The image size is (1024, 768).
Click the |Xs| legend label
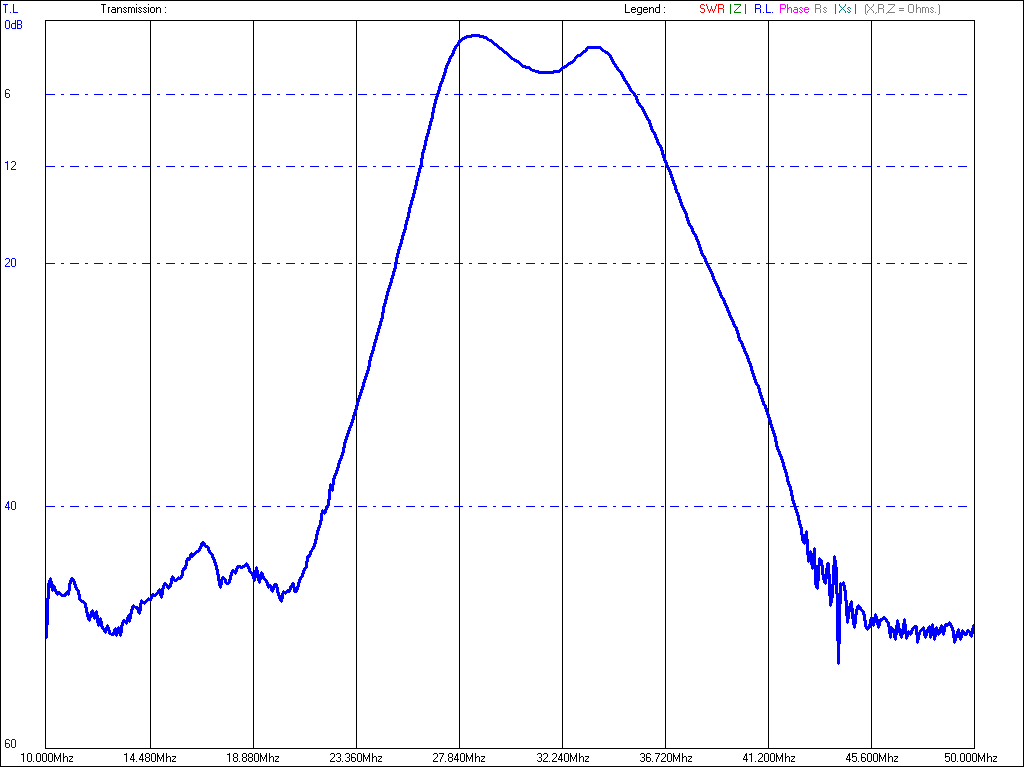click(845, 9)
